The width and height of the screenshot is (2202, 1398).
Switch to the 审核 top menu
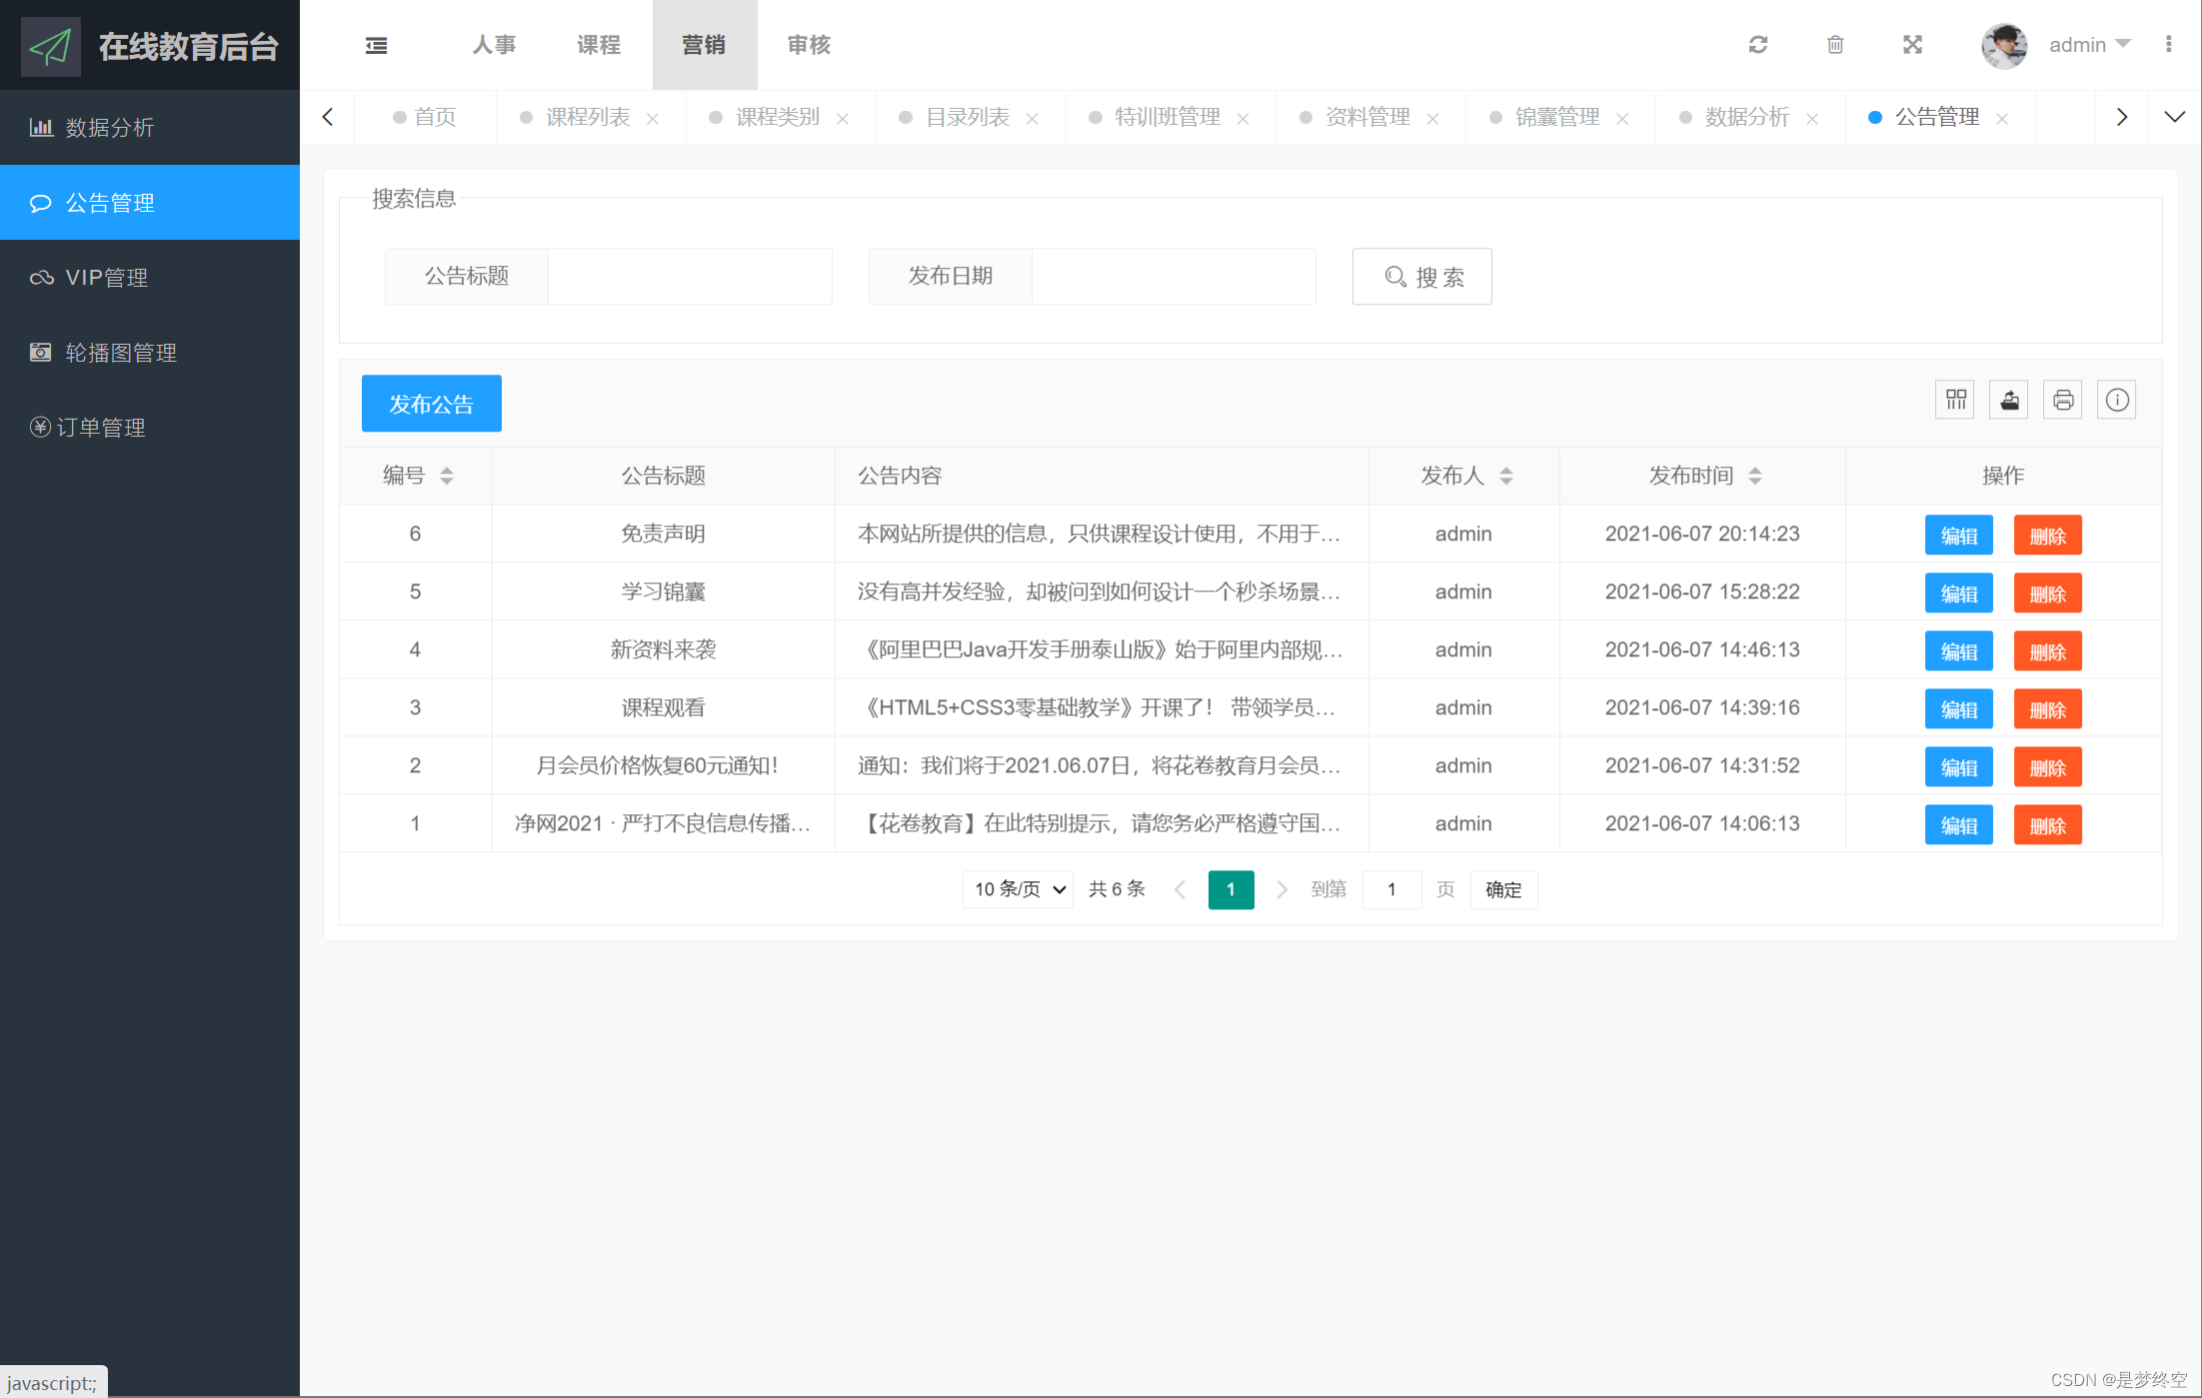809,45
